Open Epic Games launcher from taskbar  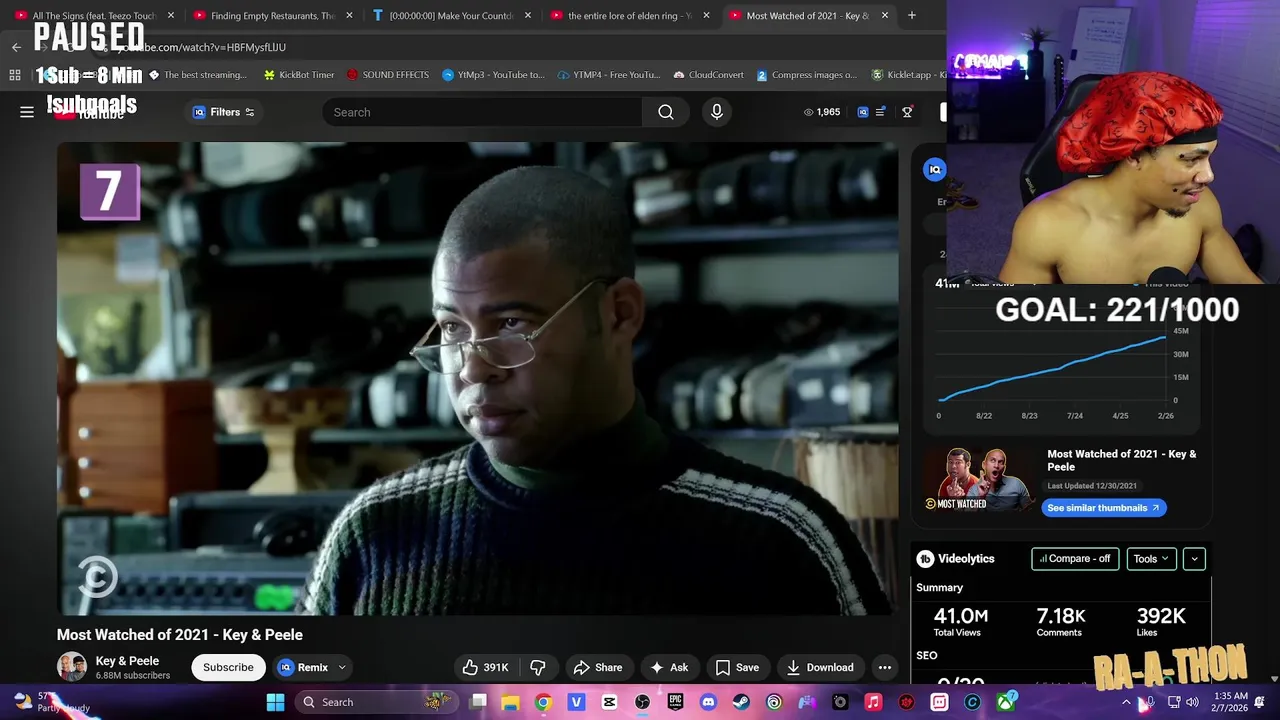pyautogui.click(x=675, y=702)
